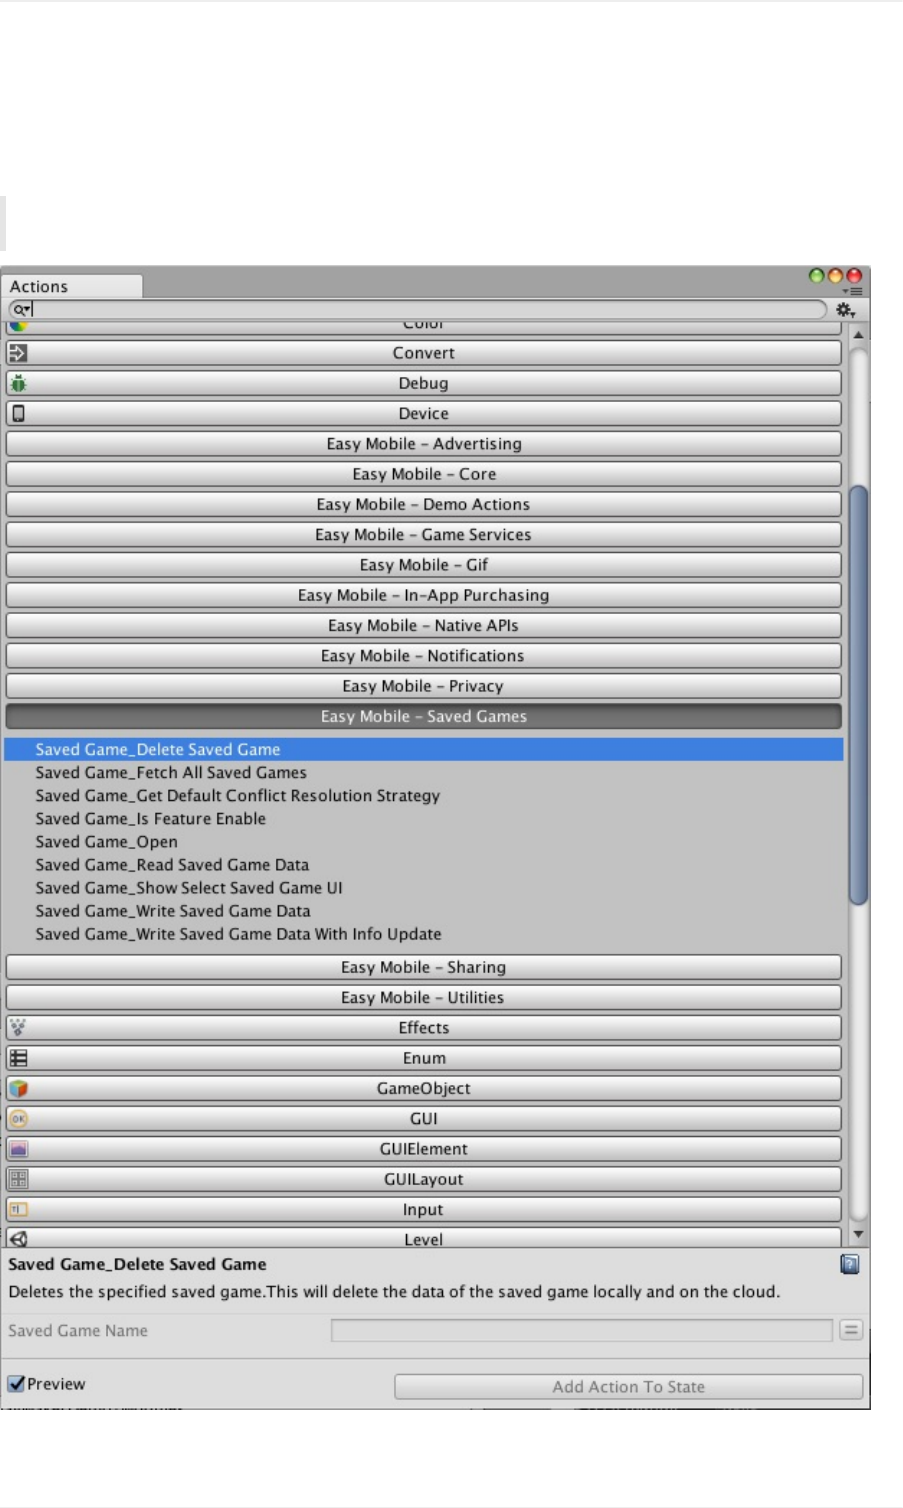Click the search magnifier dropdown icon
The image size is (903, 1508).
point(21,310)
